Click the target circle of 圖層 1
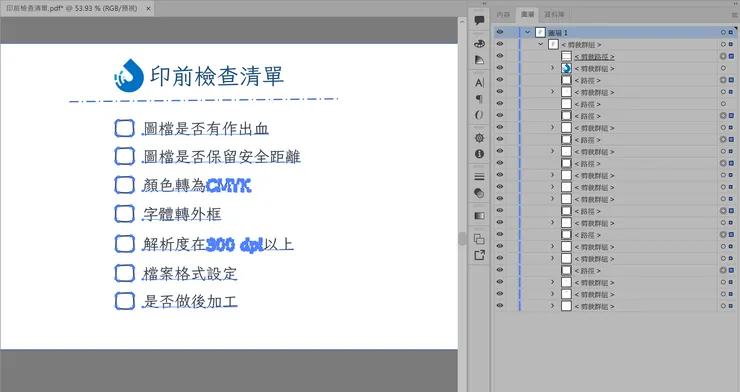Screen dimensions: 740x392 (x=723, y=33)
